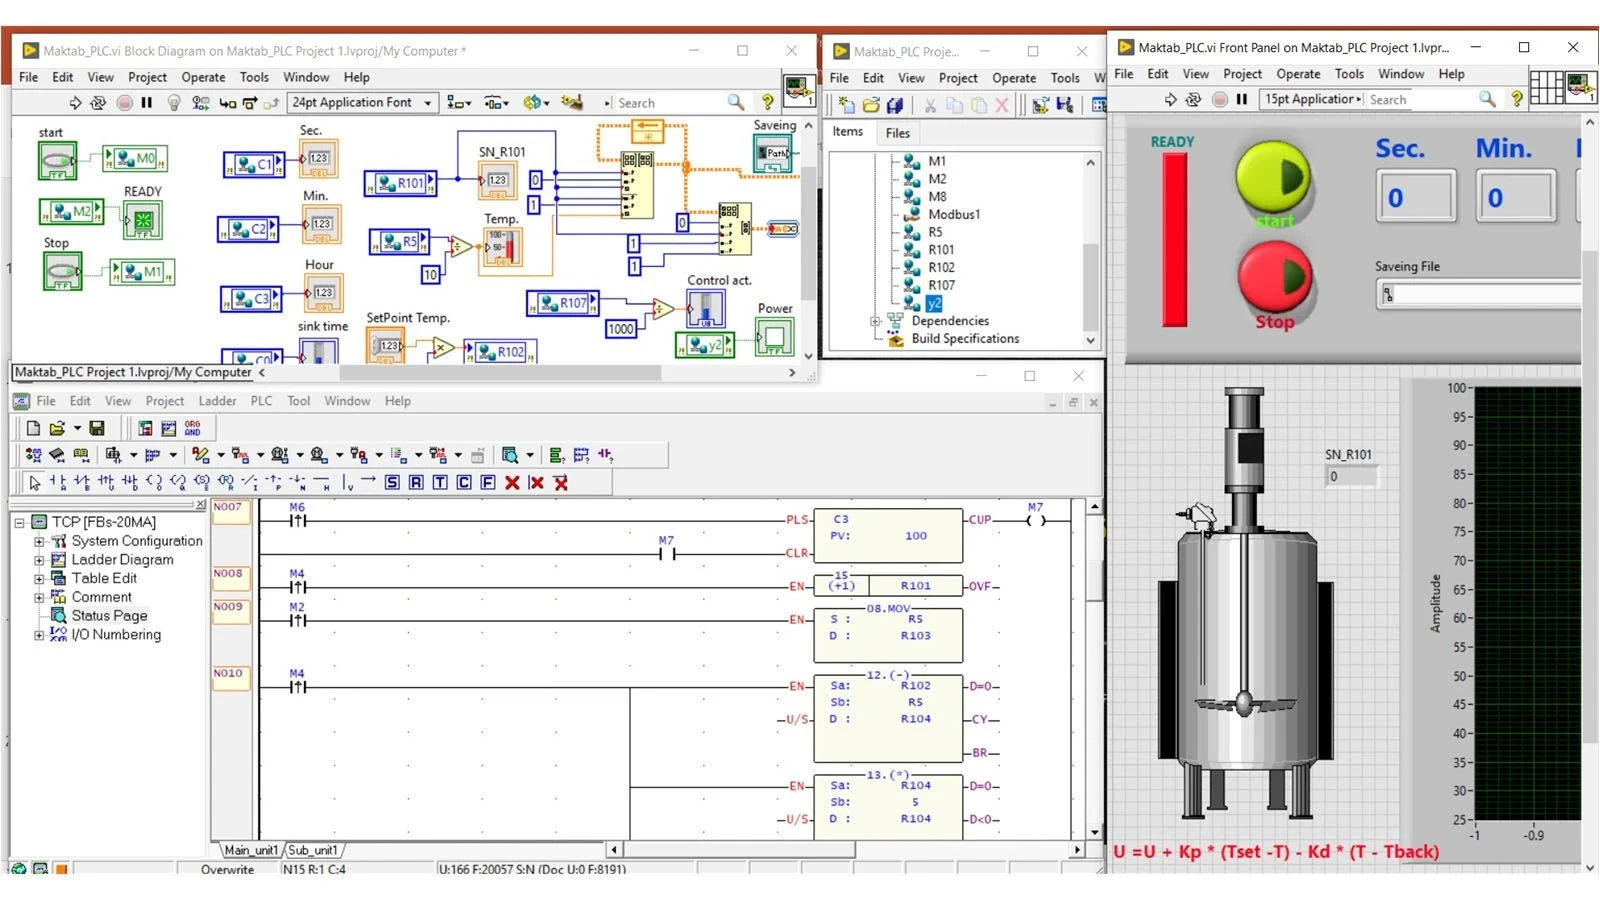This screenshot has width=1600, height=900.
Task: Open the Ladder menu in PLC editor
Action: click(217, 401)
